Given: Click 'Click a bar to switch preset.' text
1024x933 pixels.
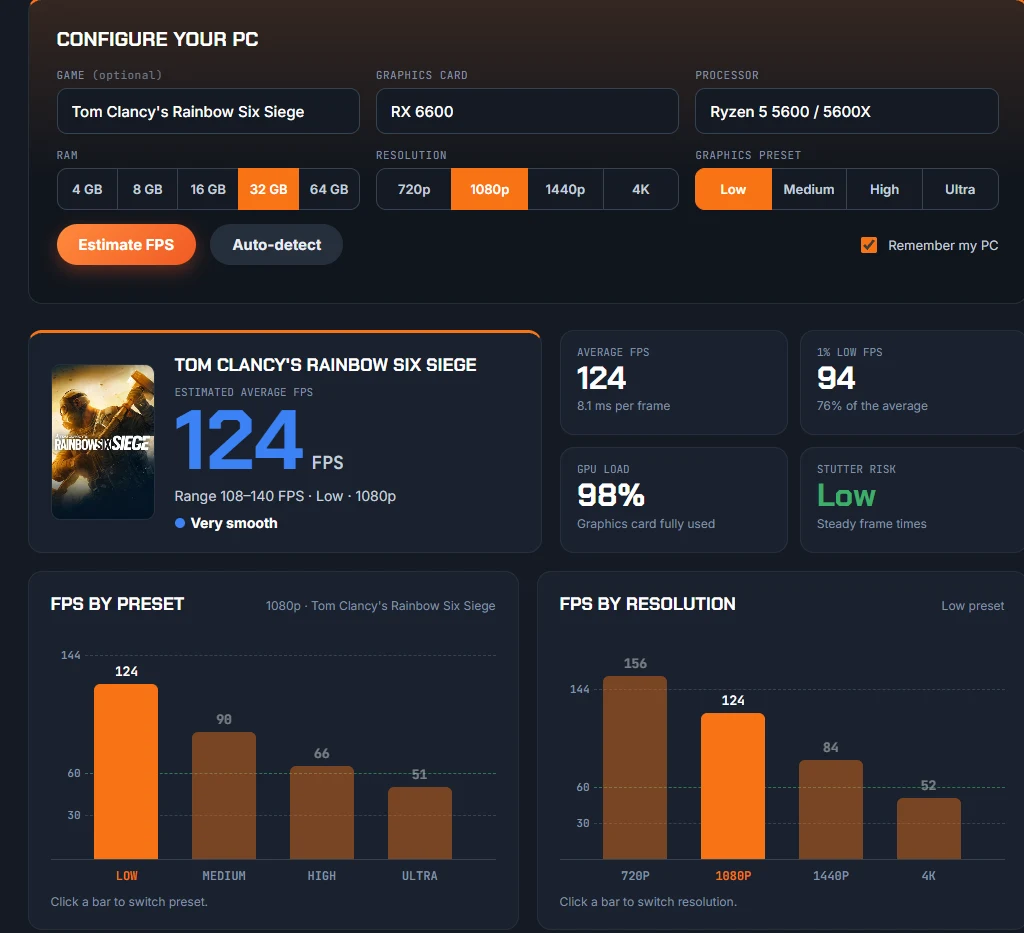Looking at the screenshot, I should 129,902.
